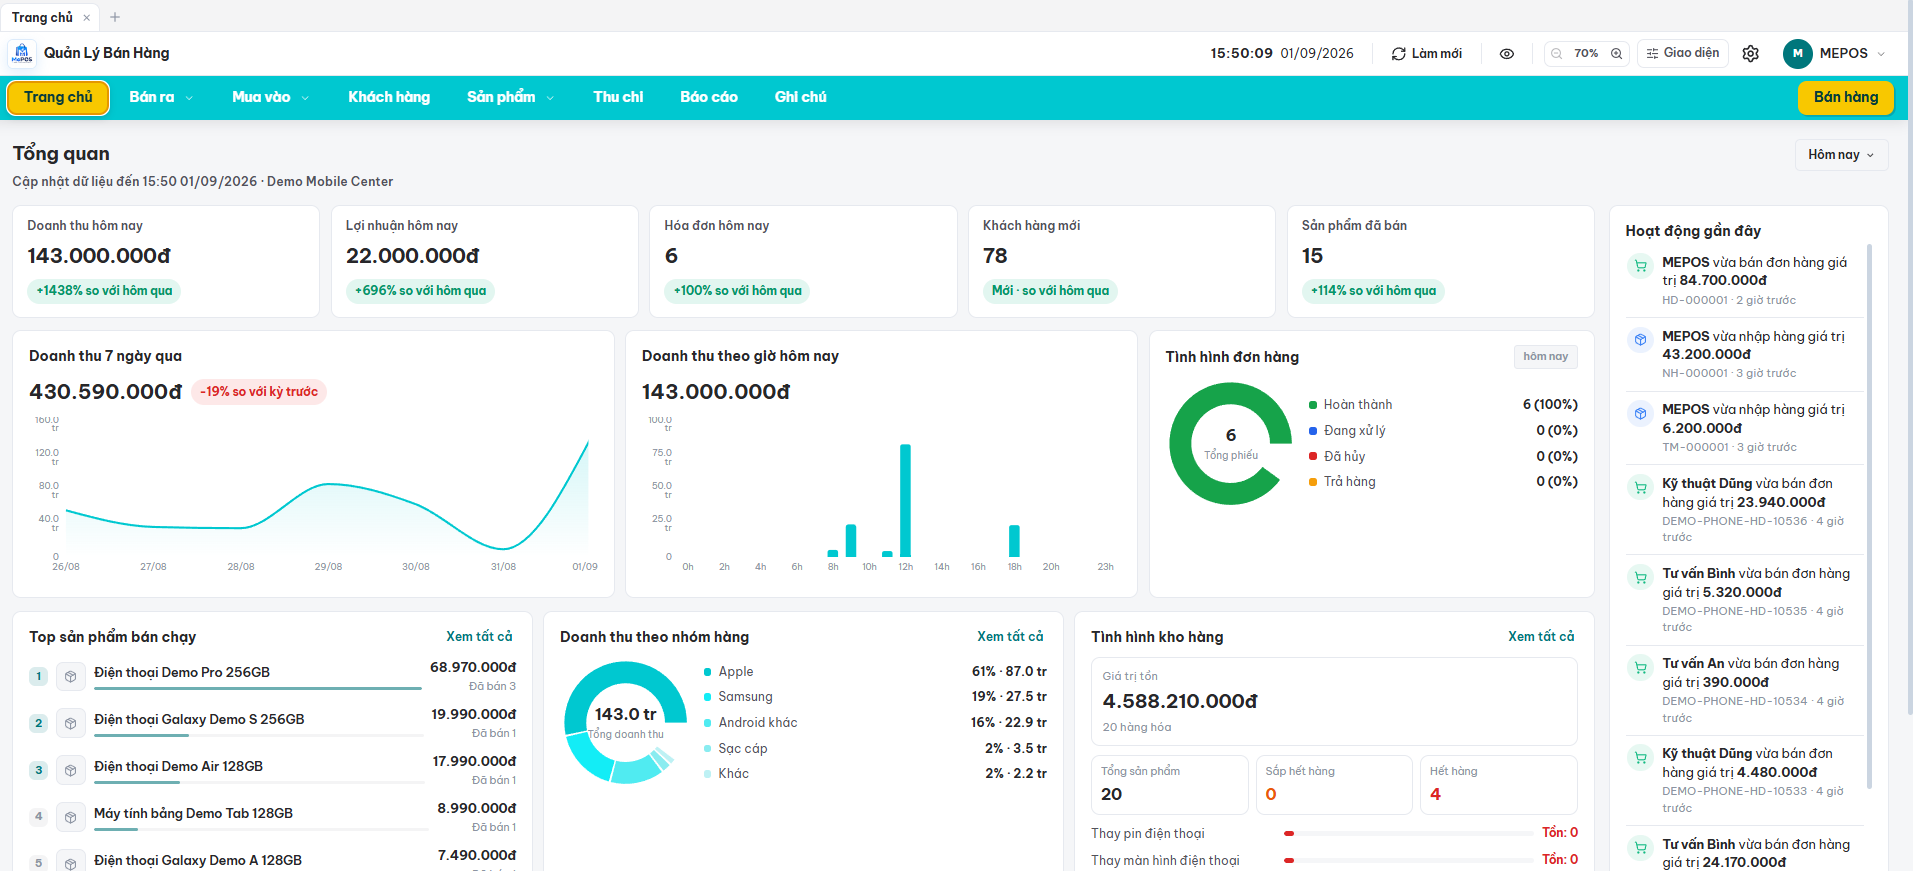
Task: Click the Samsung legend dot in revenue groups
Action: point(708,697)
